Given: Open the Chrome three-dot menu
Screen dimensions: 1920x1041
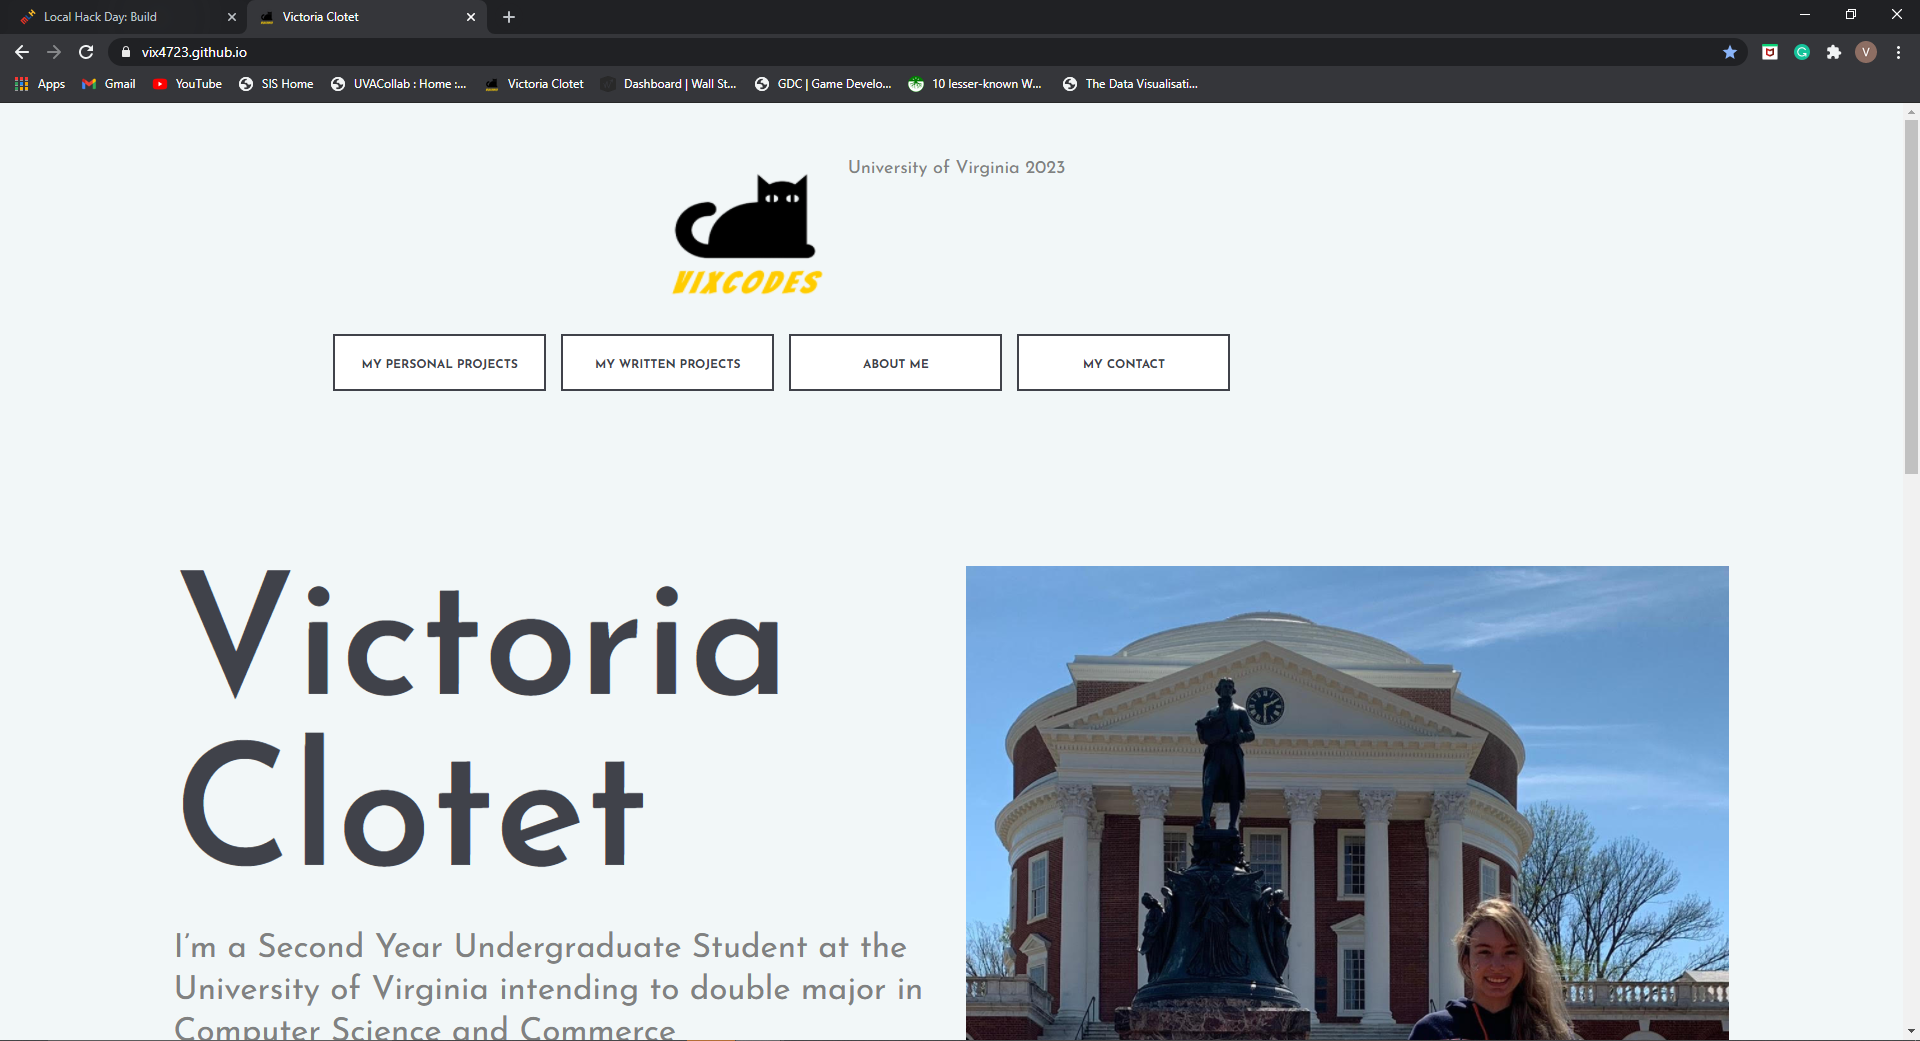Looking at the screenshot, I should (1898, 52).
